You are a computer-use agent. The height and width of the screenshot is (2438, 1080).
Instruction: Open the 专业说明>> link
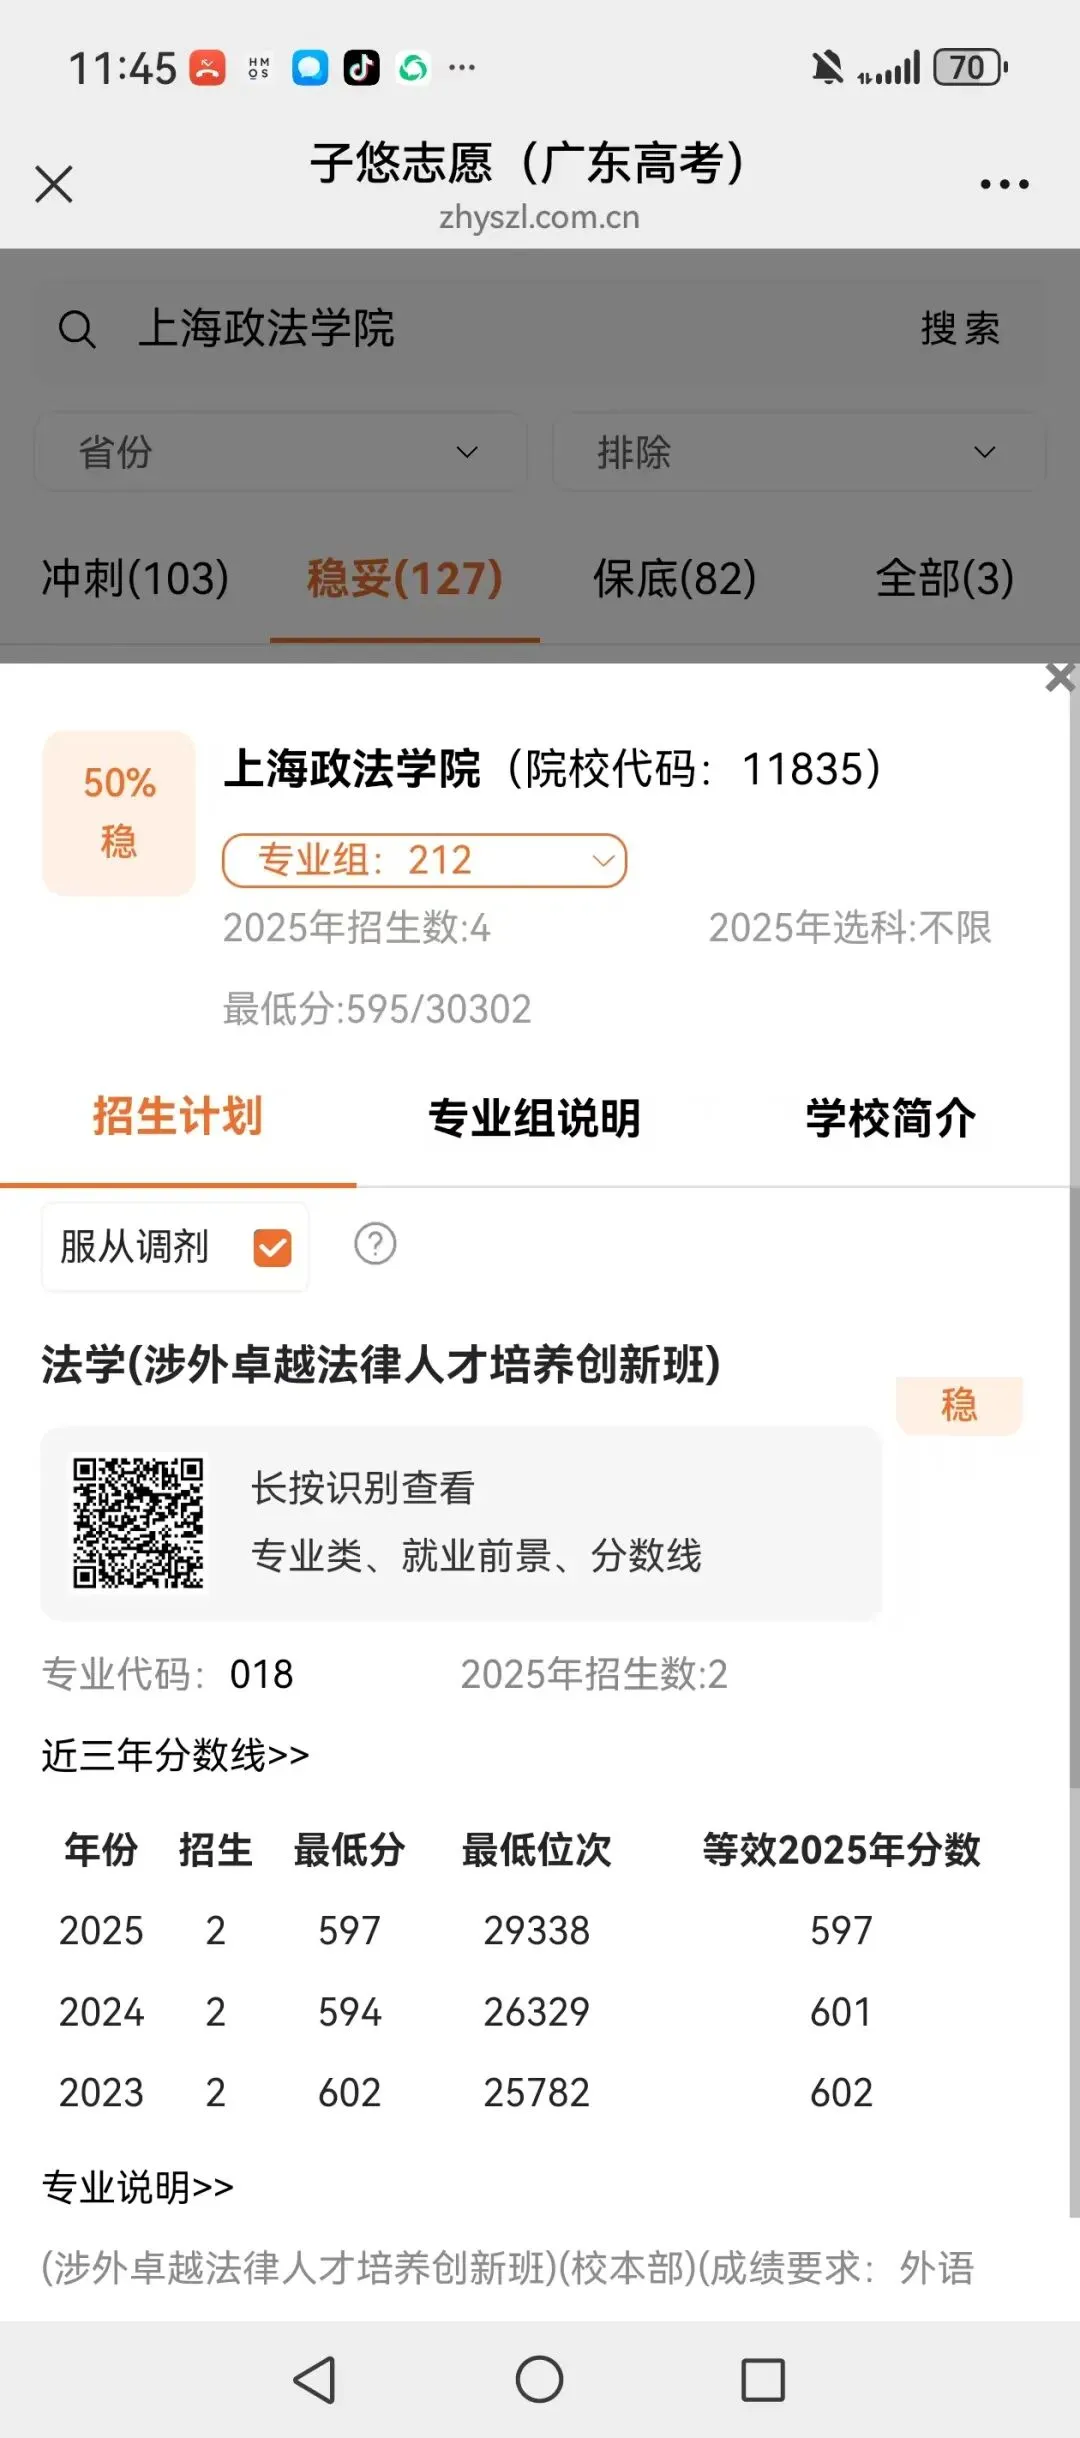click(x=137, y=2187)
